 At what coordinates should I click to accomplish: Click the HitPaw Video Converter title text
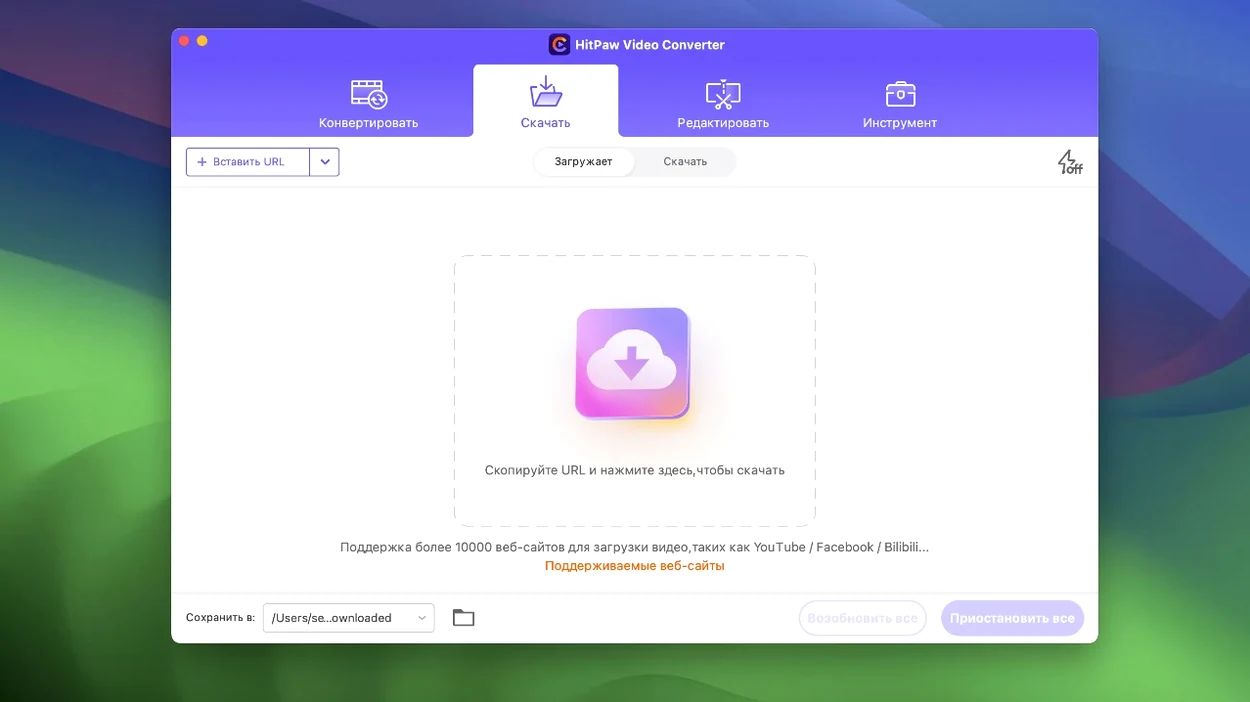point(650,45)
